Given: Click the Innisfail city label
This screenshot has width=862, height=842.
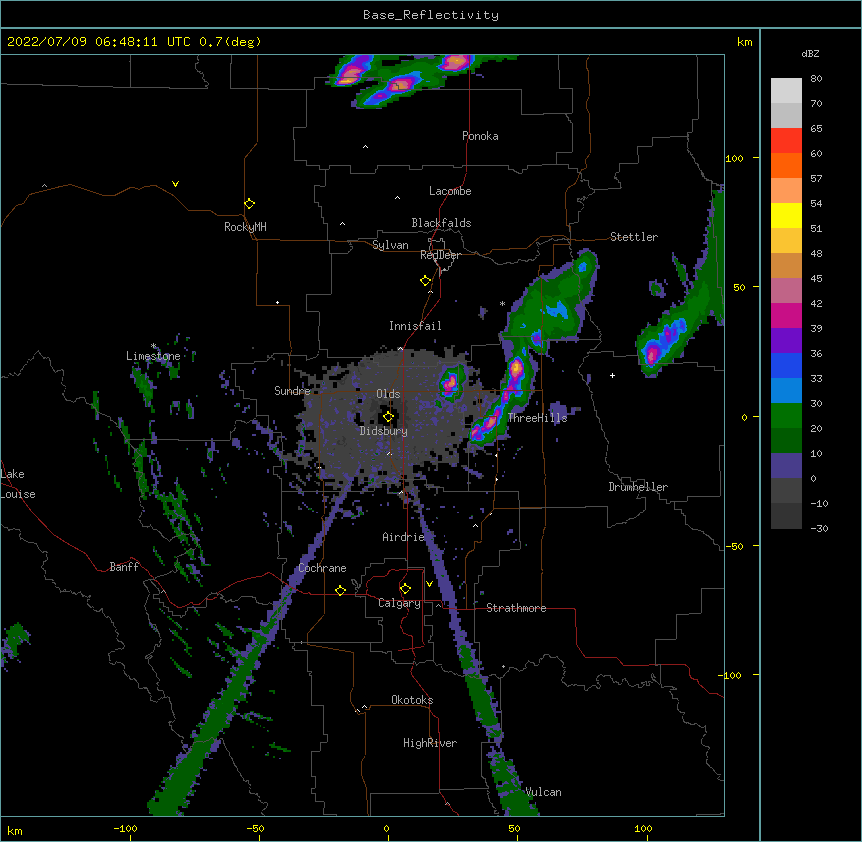Looking at the screenshot, I should (415, 326).
